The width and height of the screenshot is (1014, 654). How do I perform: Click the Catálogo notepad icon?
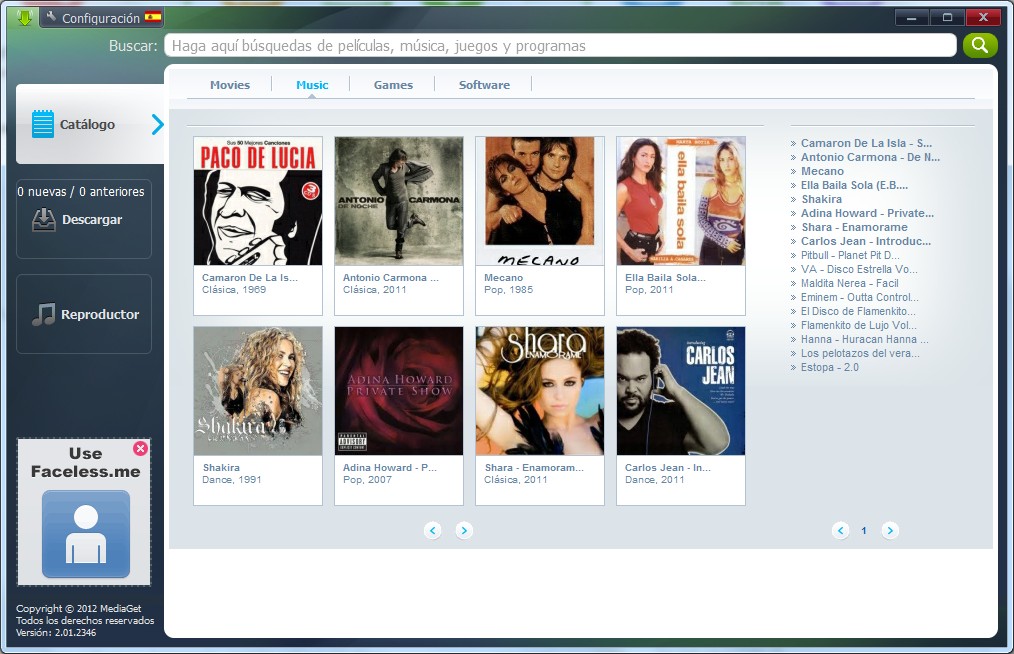coord(43,124)
